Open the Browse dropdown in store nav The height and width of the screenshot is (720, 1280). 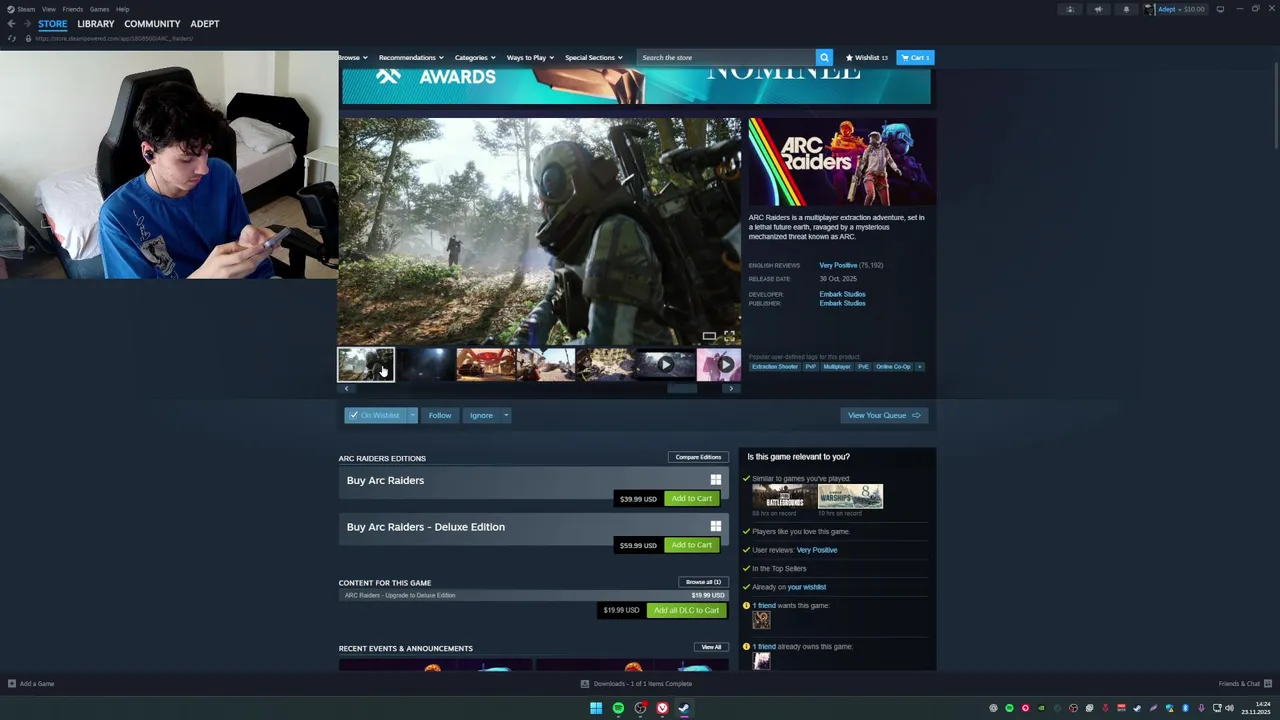(353, 57)
